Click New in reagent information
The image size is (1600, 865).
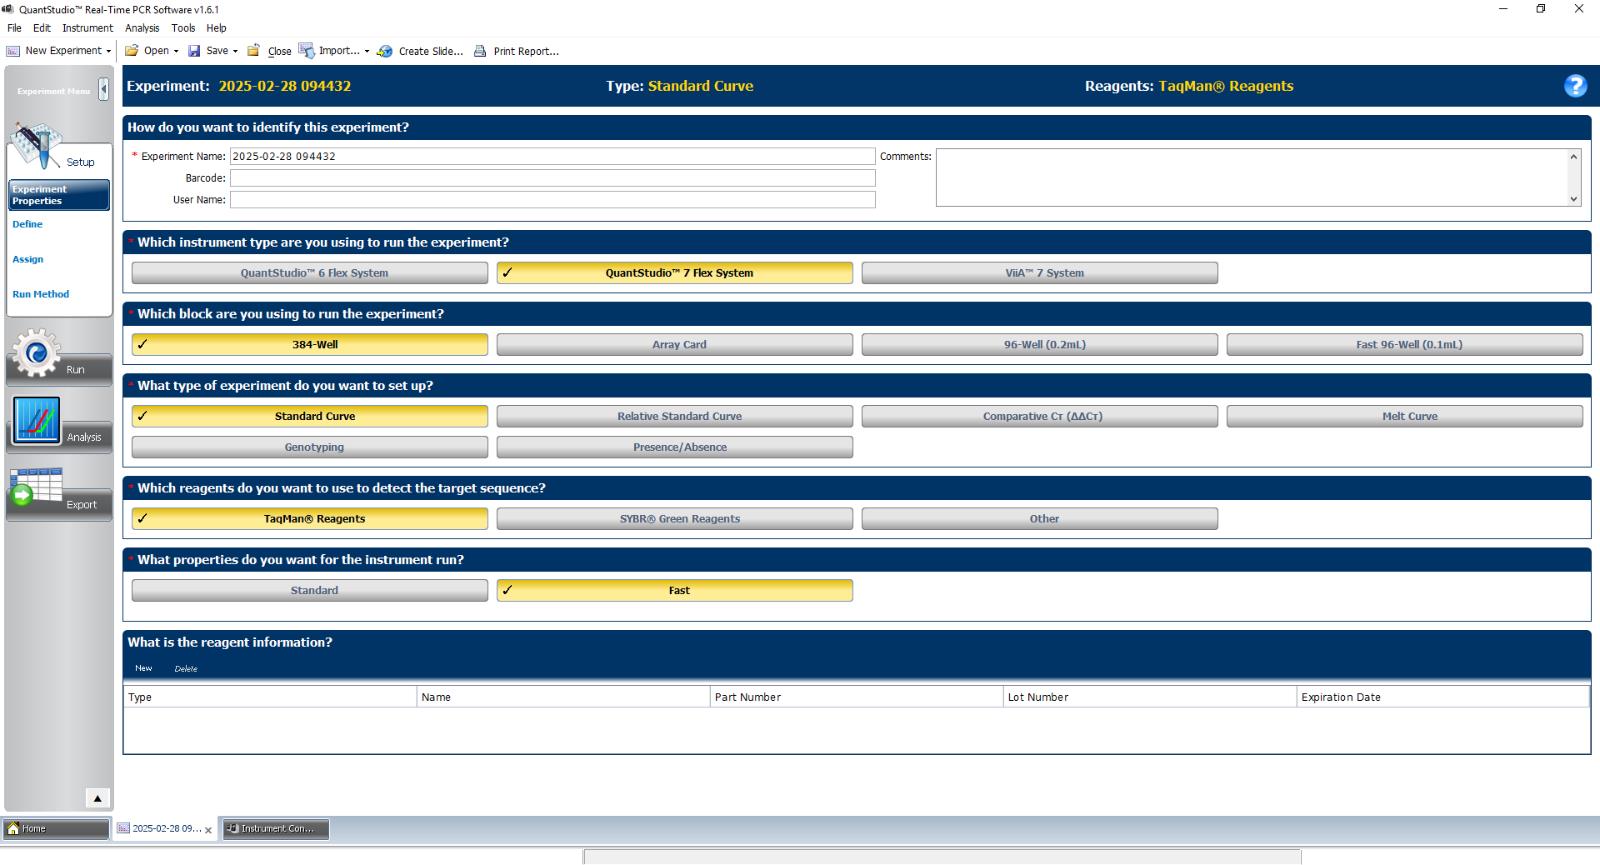tap(144, 669)
